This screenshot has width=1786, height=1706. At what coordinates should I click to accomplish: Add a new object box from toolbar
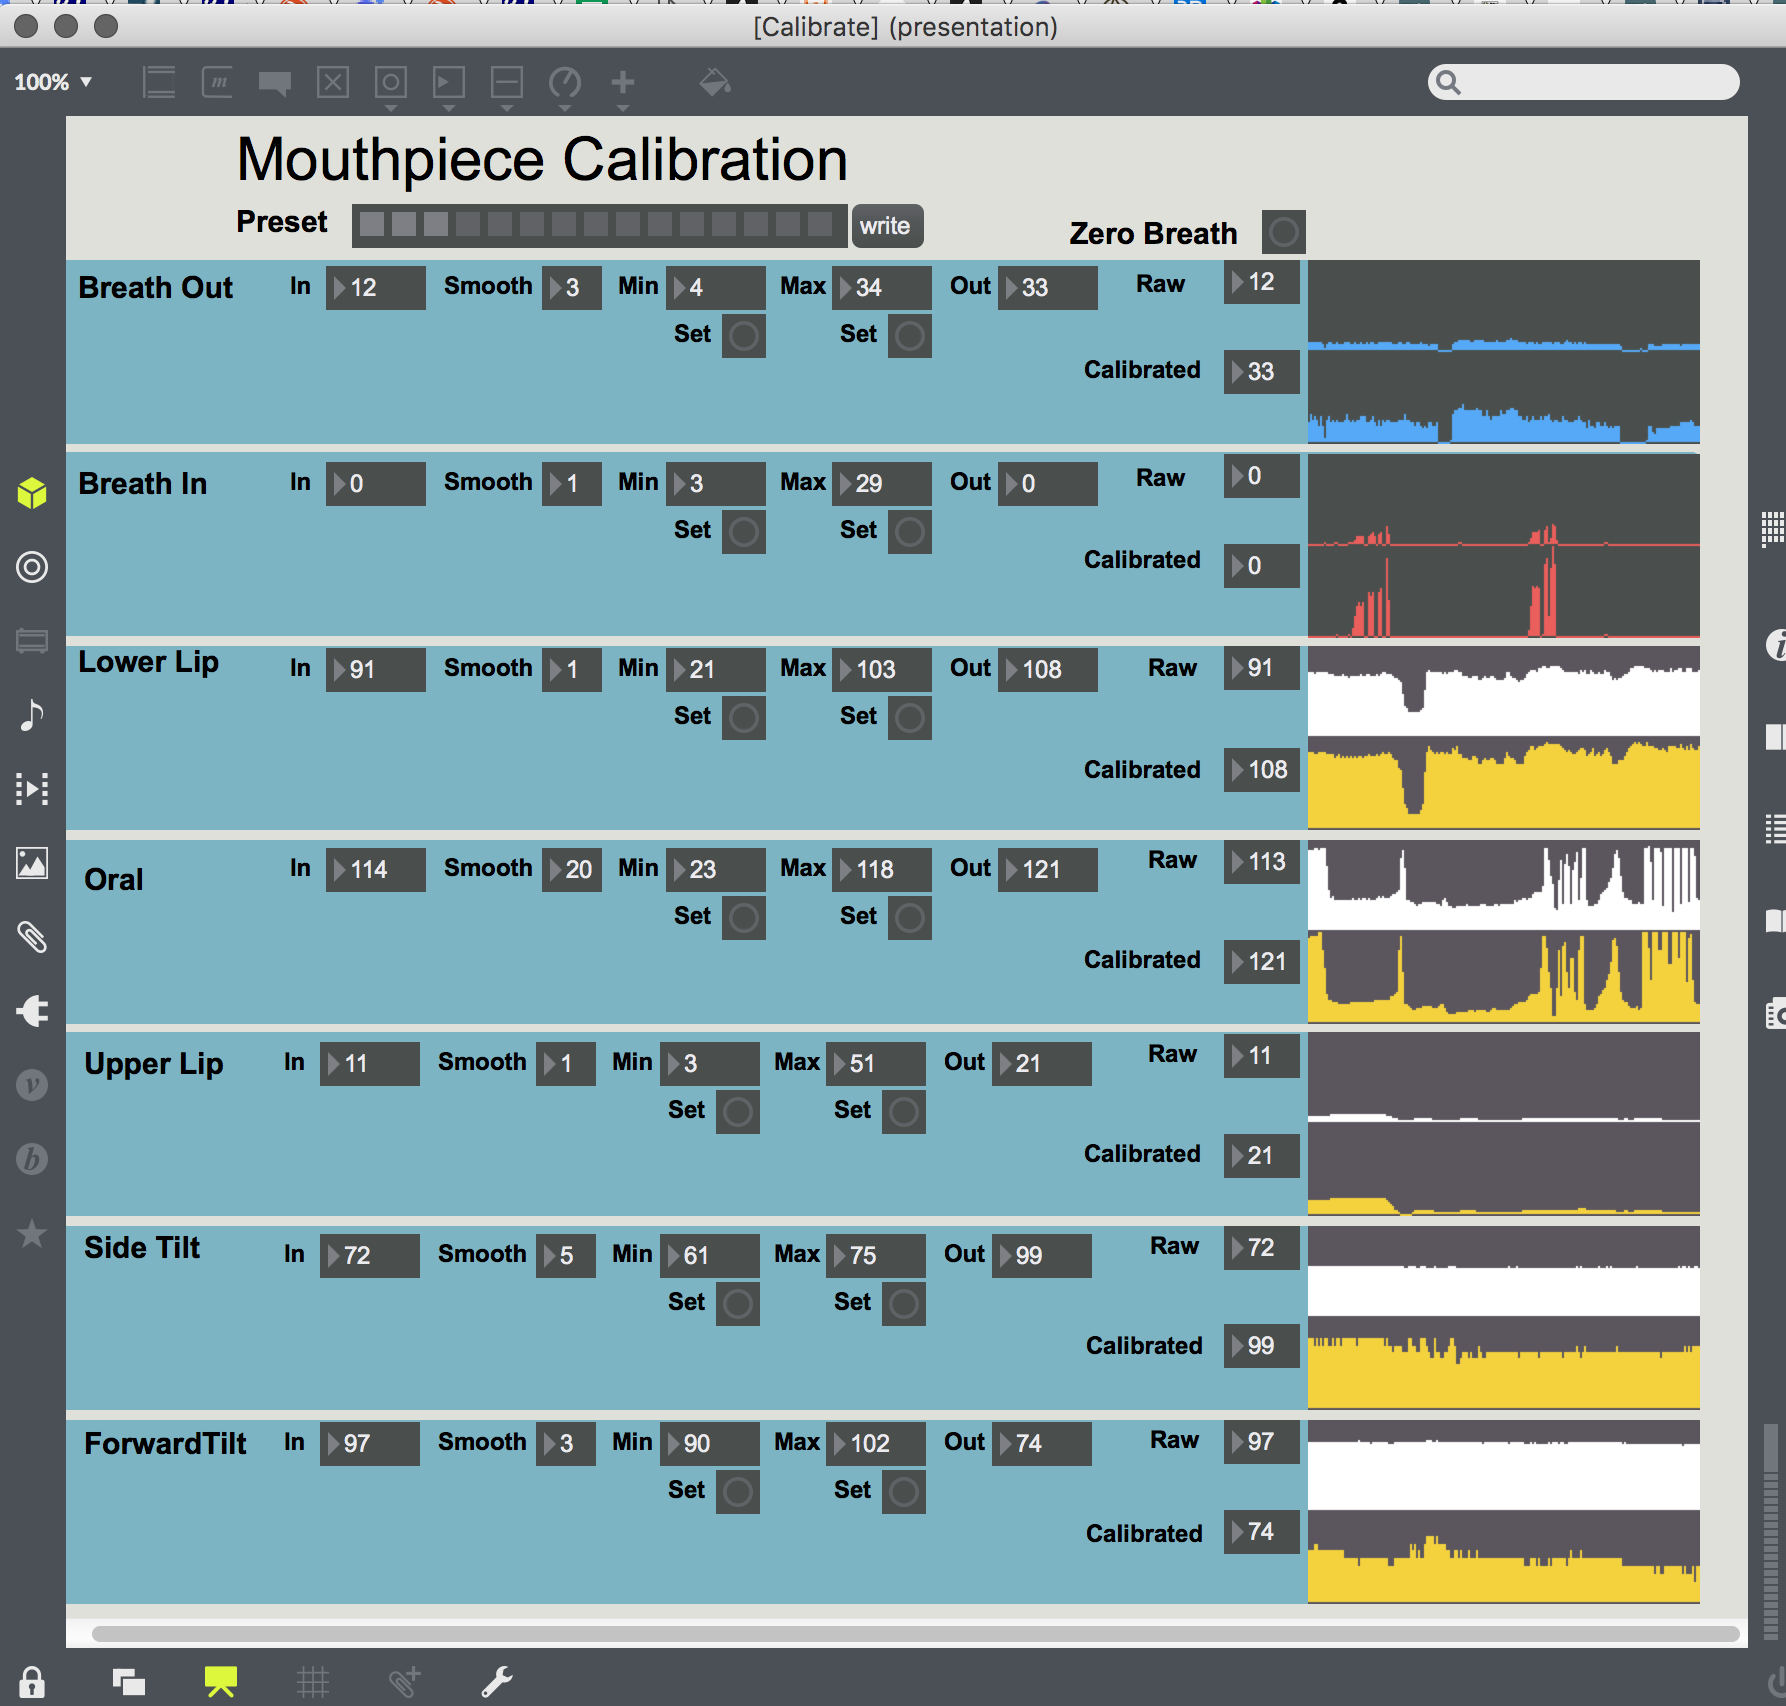coord(159,82)
